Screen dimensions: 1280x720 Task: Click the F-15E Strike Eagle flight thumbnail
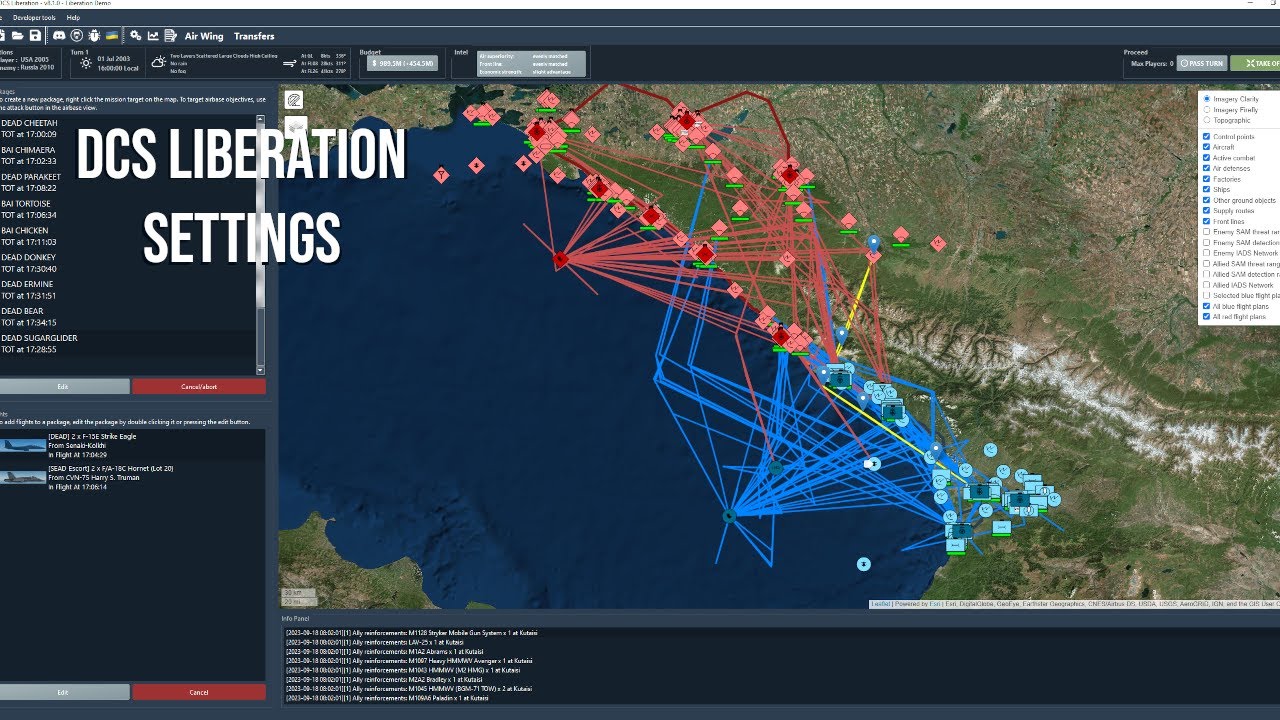click(x=23, y=445)
